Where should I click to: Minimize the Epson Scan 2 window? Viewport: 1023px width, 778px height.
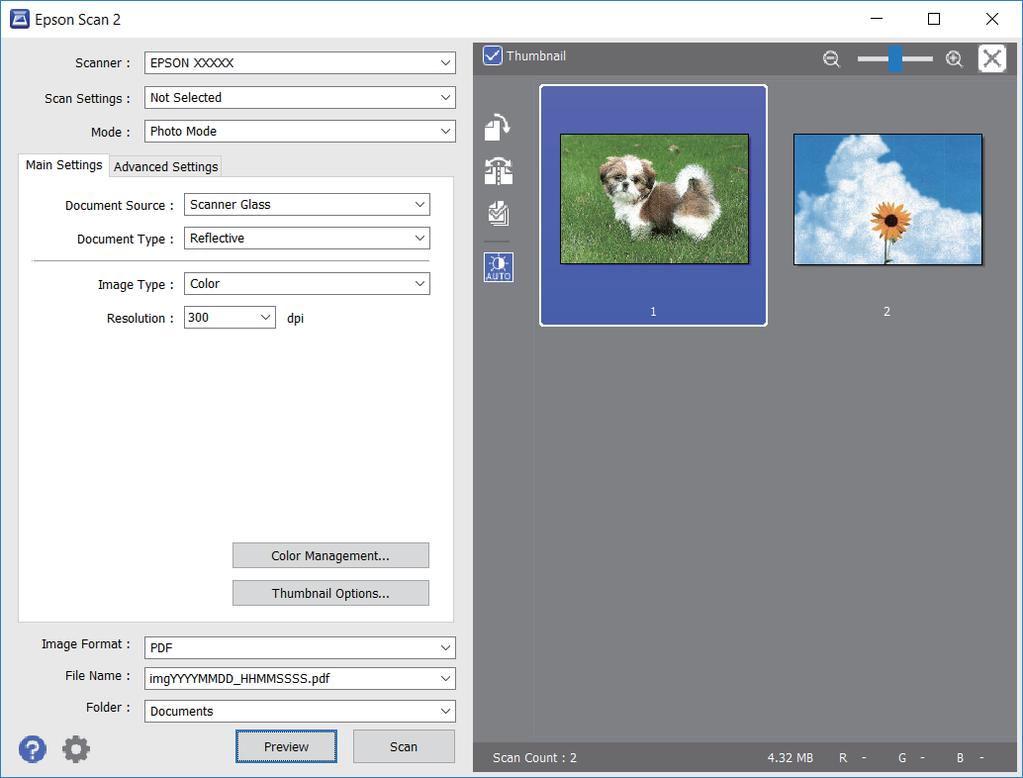877,19
